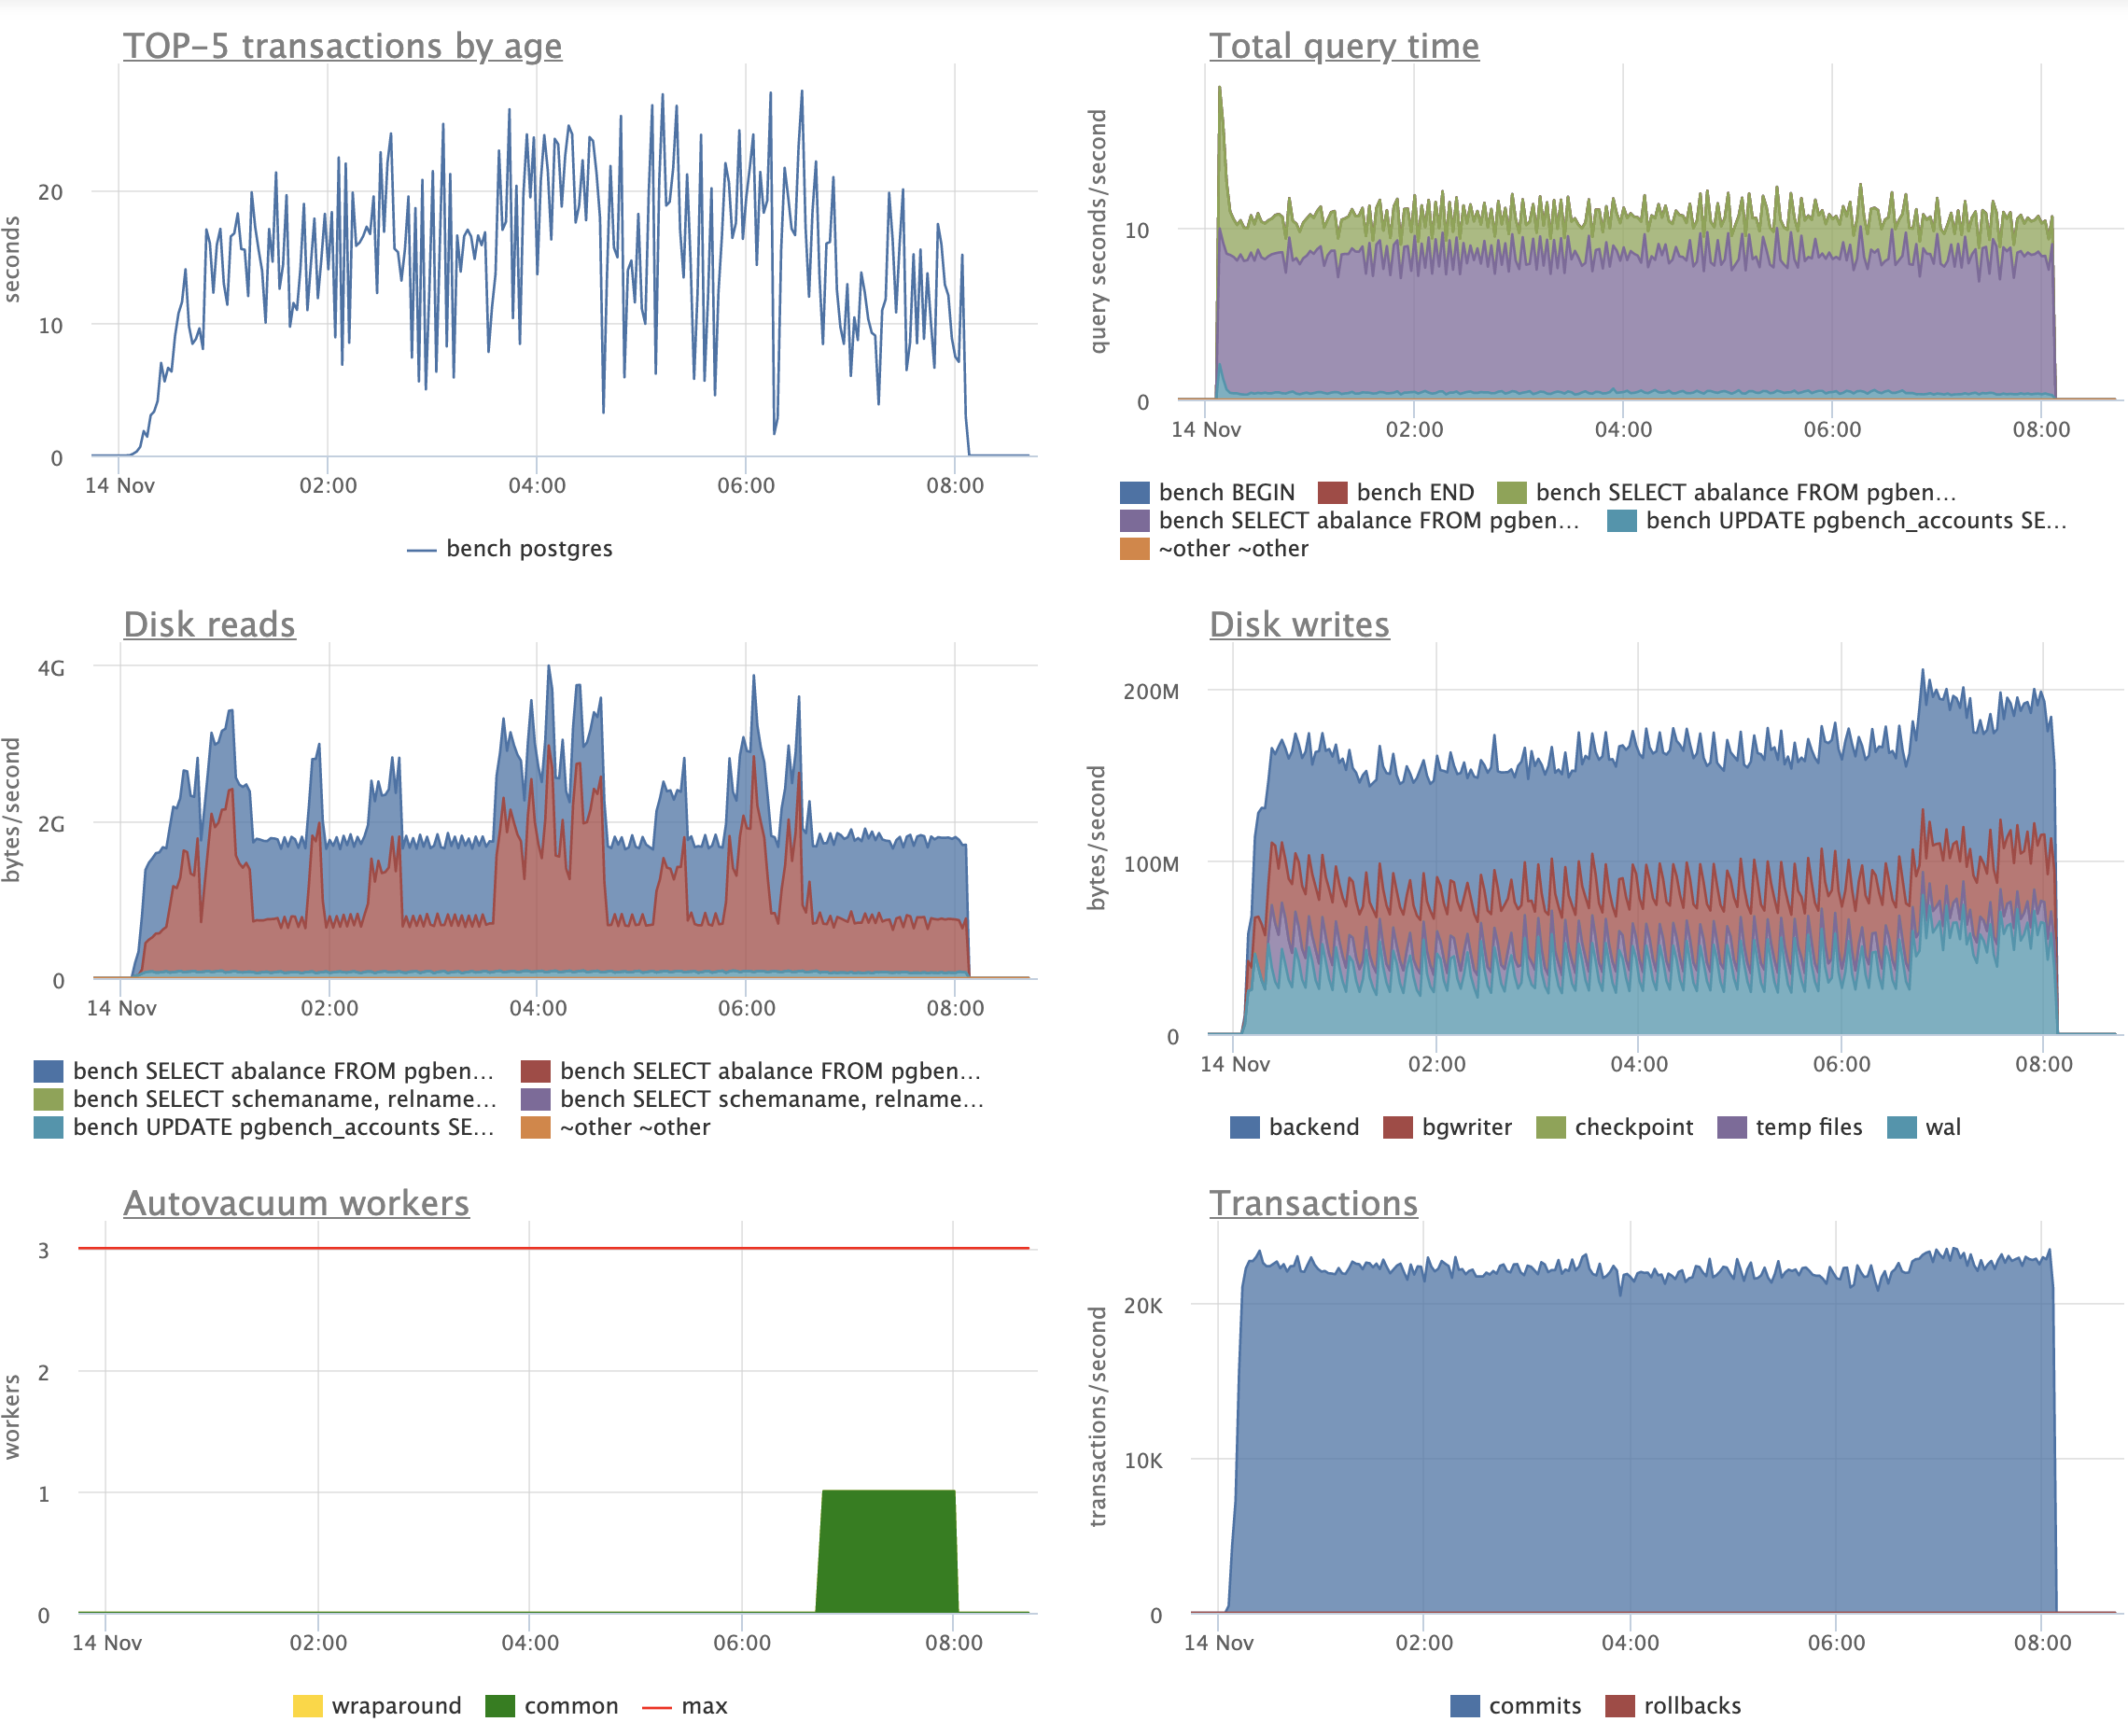Toggle the bench postgres legend entry
The image size is (2128, 1736).
(x=528, y=548)
